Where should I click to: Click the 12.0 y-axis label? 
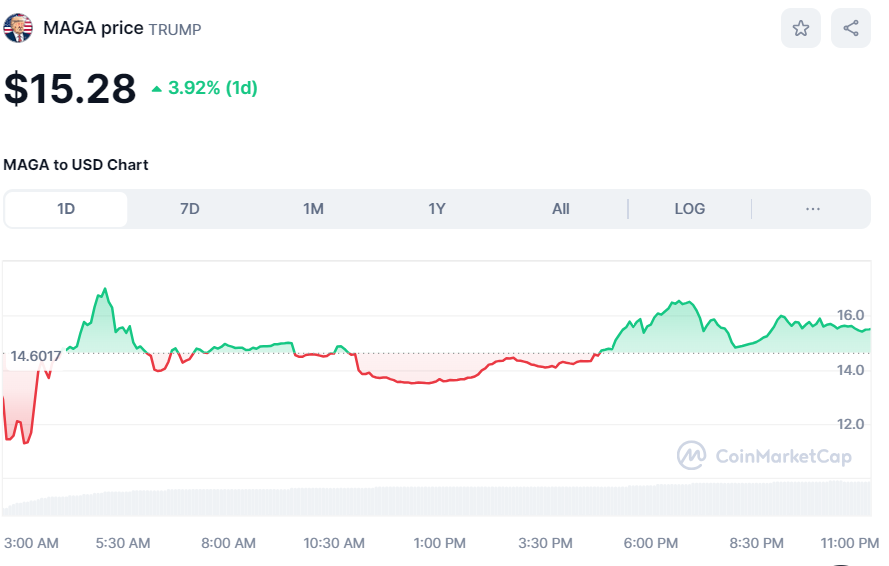[x=850, y=424]
